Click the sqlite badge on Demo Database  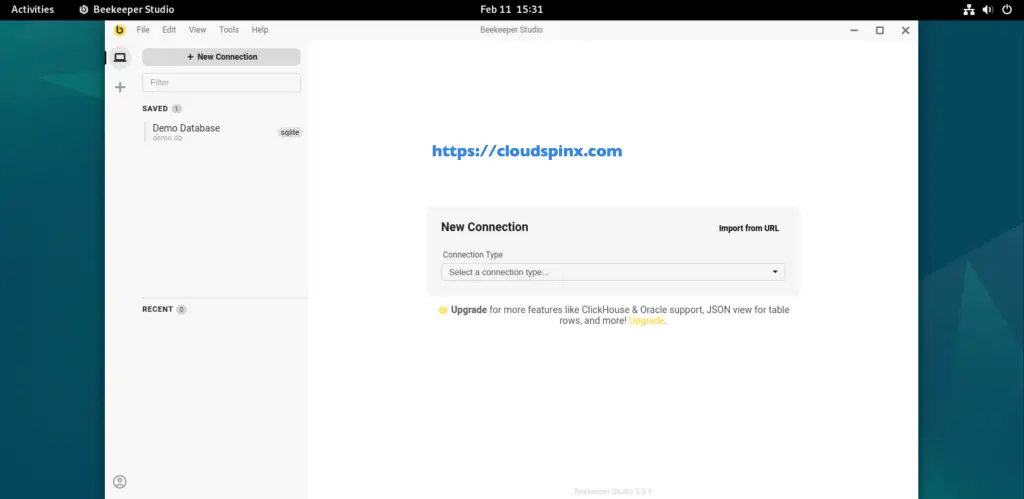290,133
